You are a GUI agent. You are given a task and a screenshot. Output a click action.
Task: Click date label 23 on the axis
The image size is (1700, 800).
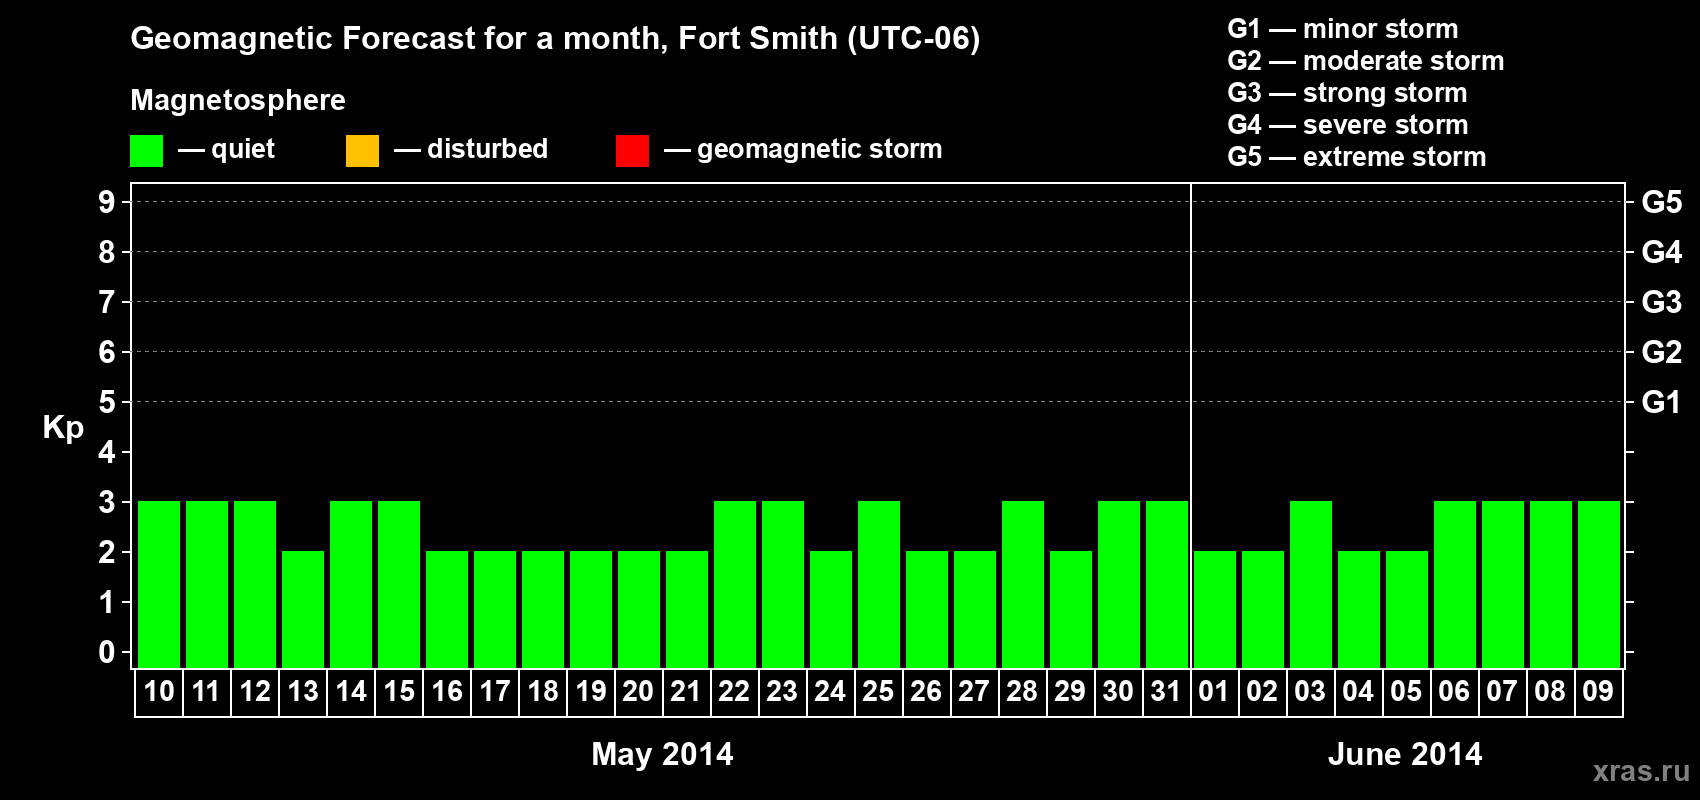[782, 691]
